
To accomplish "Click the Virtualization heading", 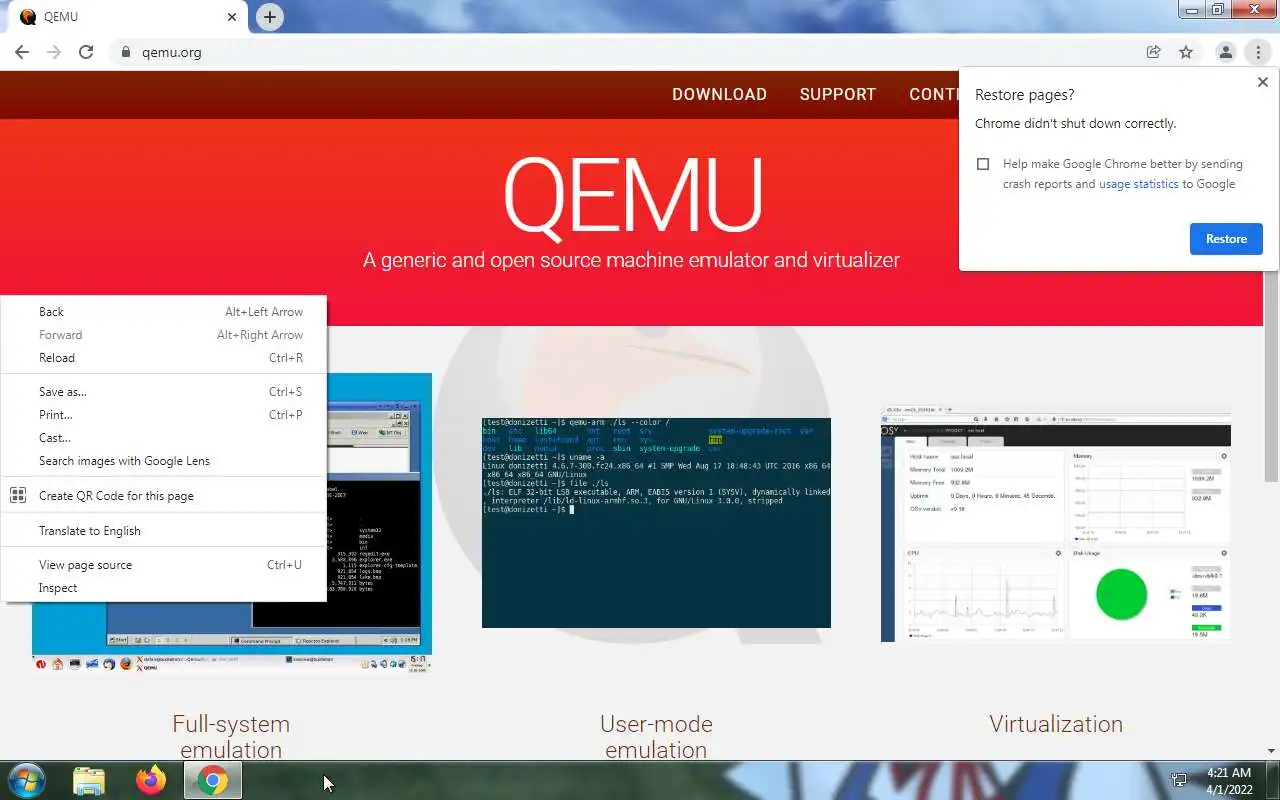I will click(1056, 724).
